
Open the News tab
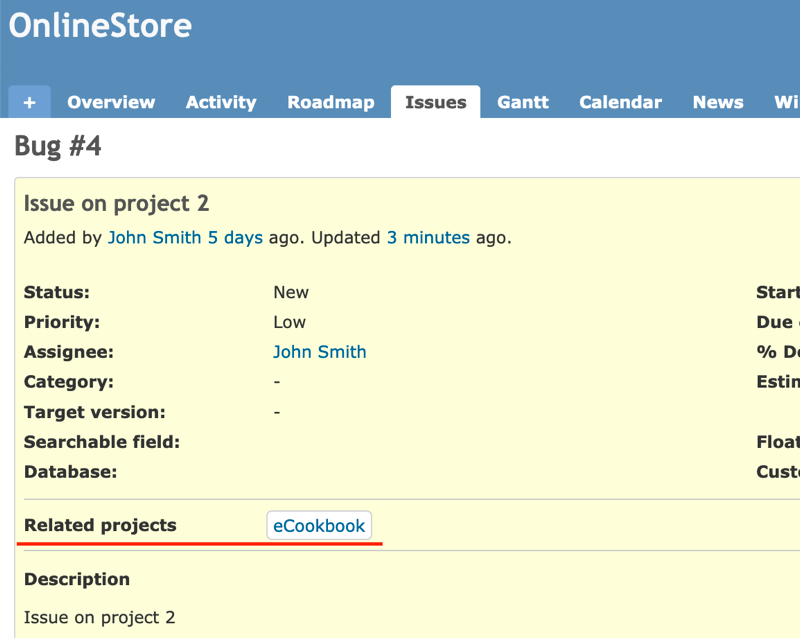pos(718,102)
